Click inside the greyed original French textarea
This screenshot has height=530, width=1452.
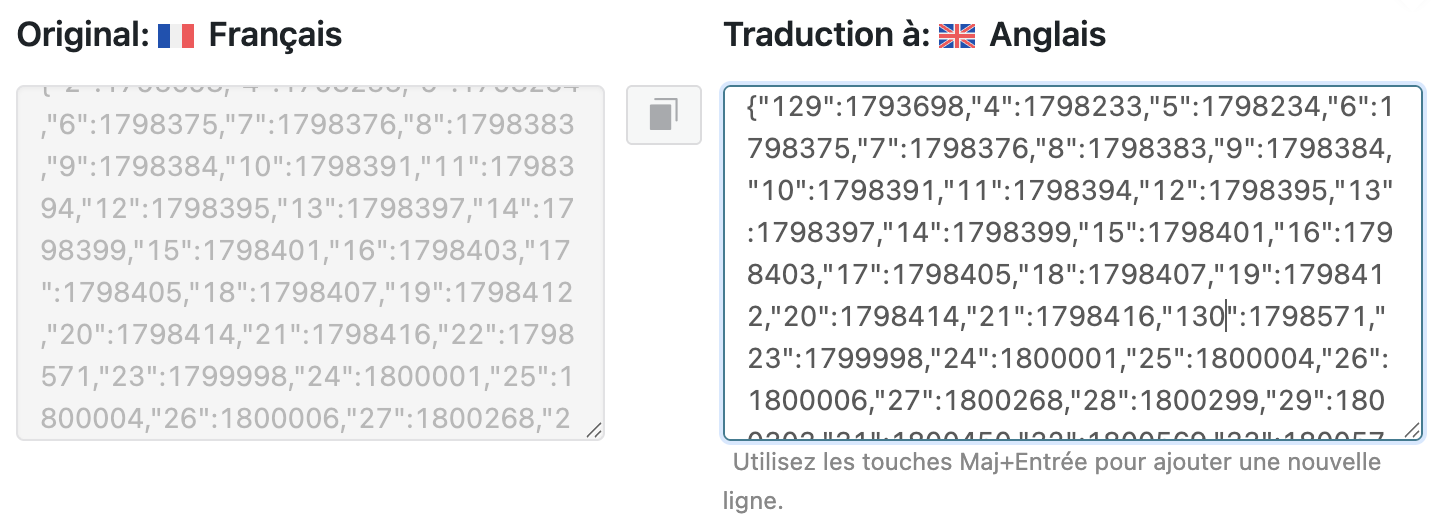[311, 263]
